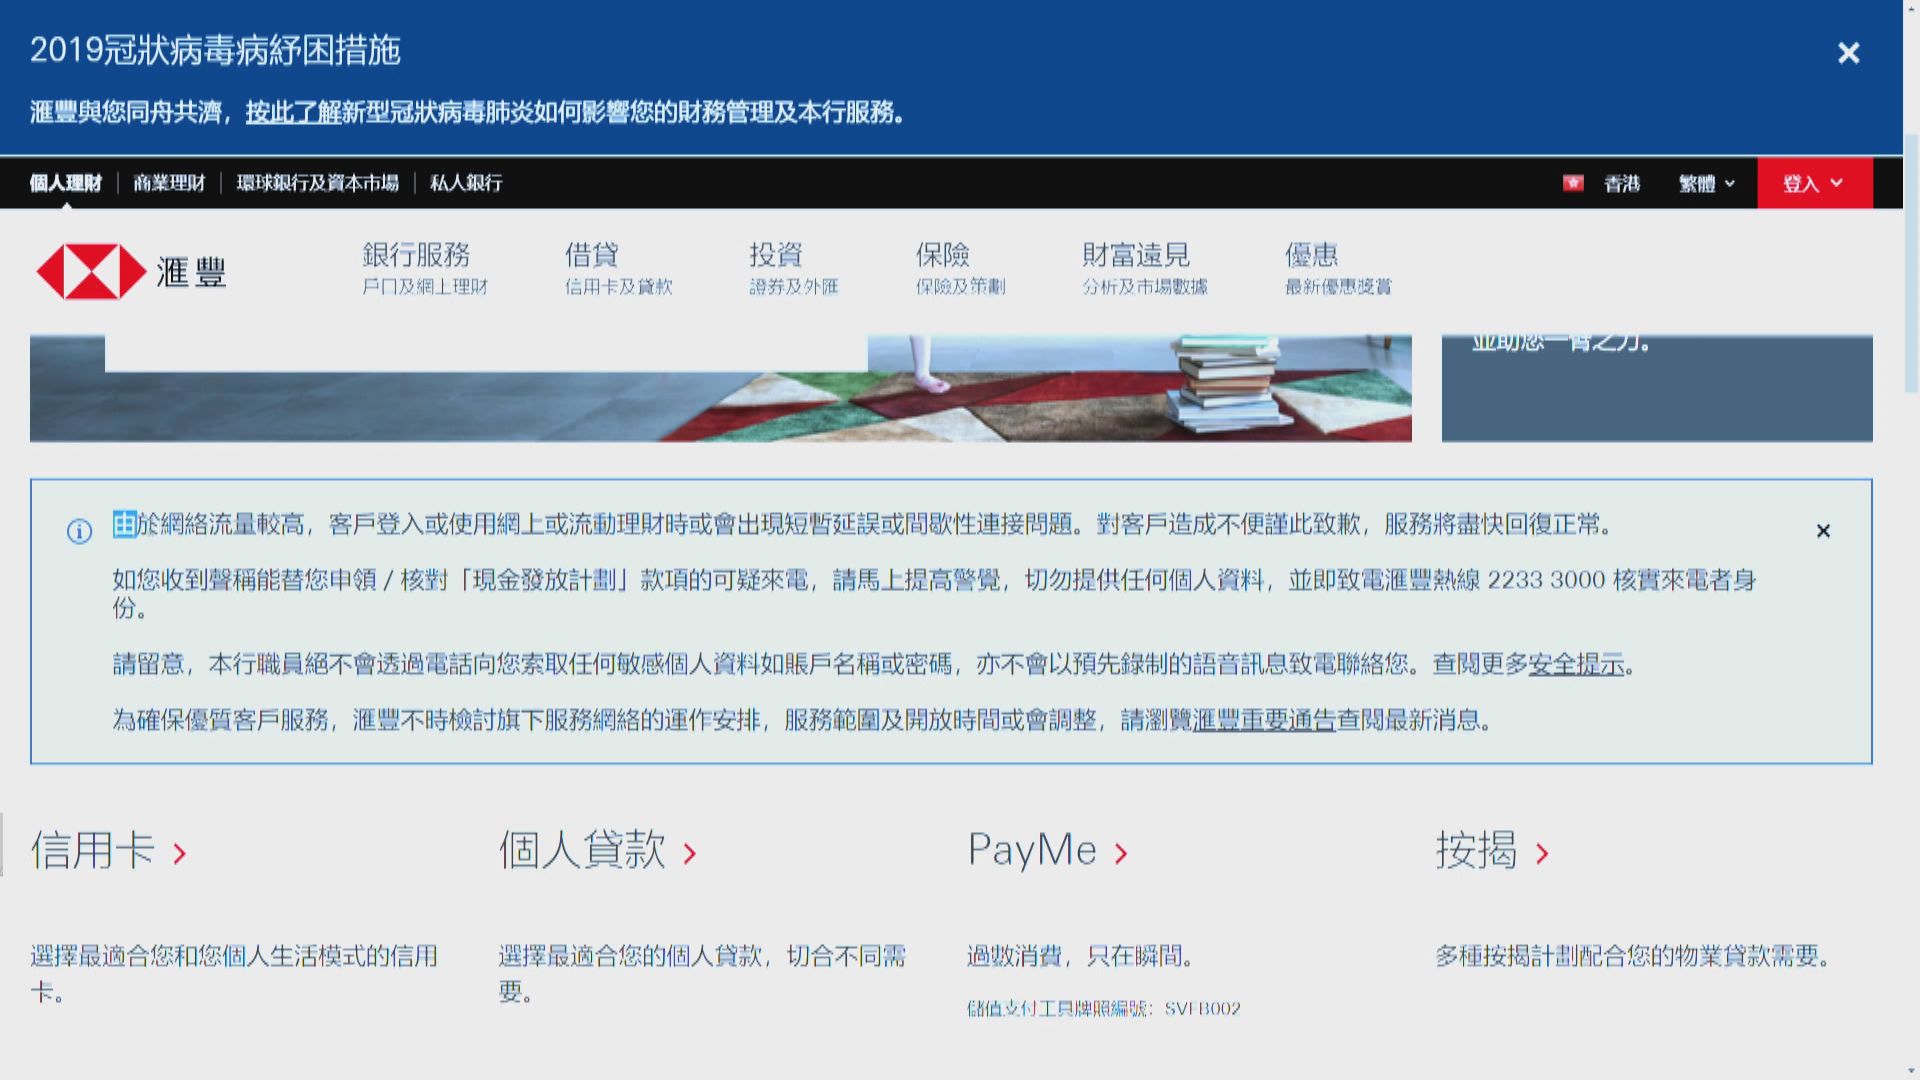Click the red arrow beside 個人貸款

point(688,854)
